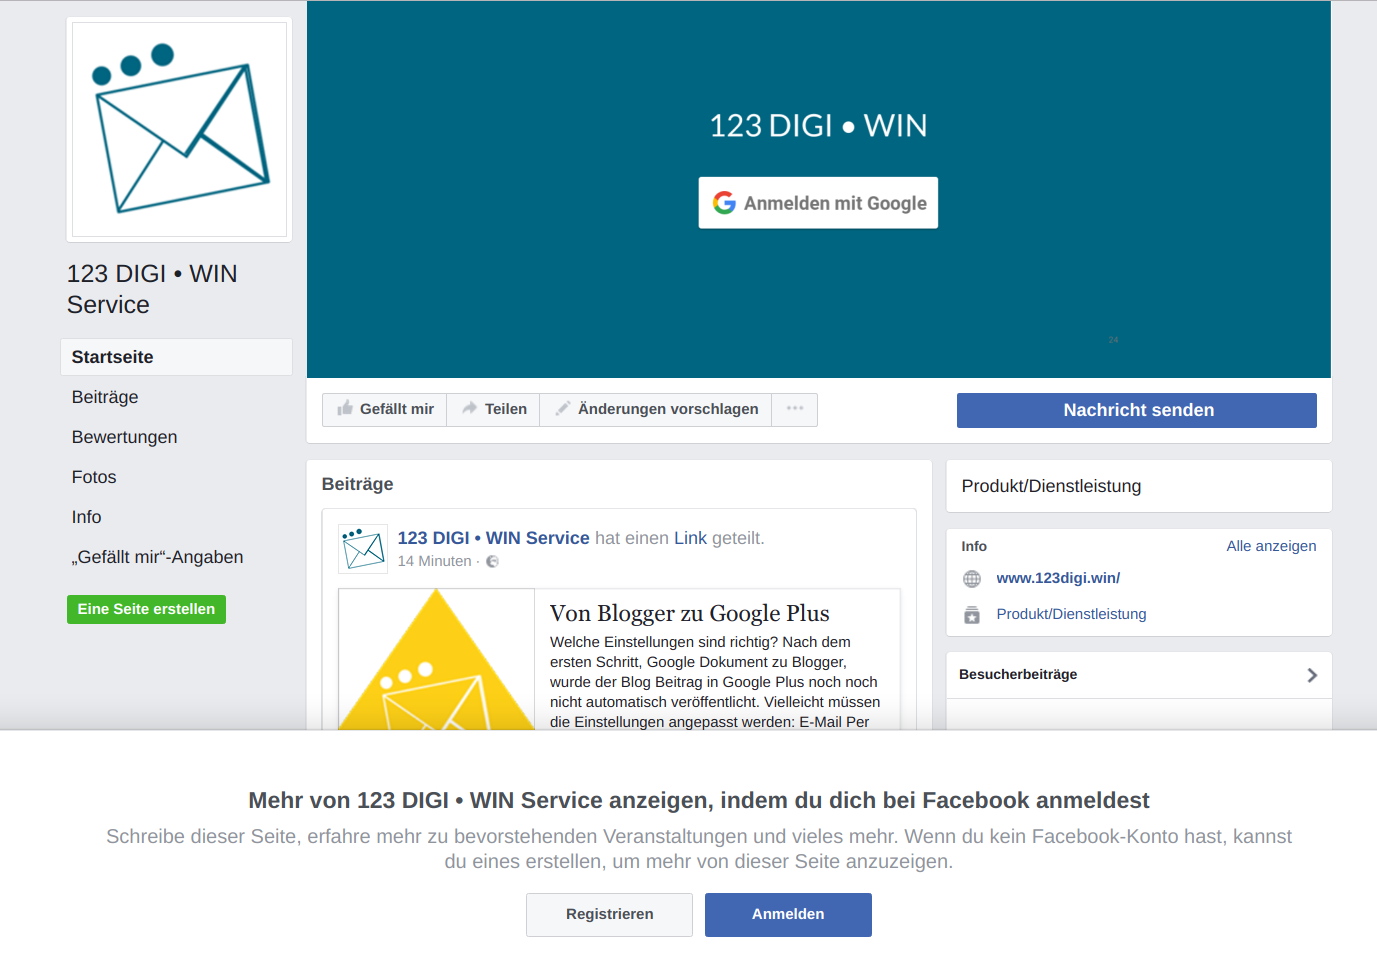Click the 123 DIGI • WIN Service page name

click(152, 289)
